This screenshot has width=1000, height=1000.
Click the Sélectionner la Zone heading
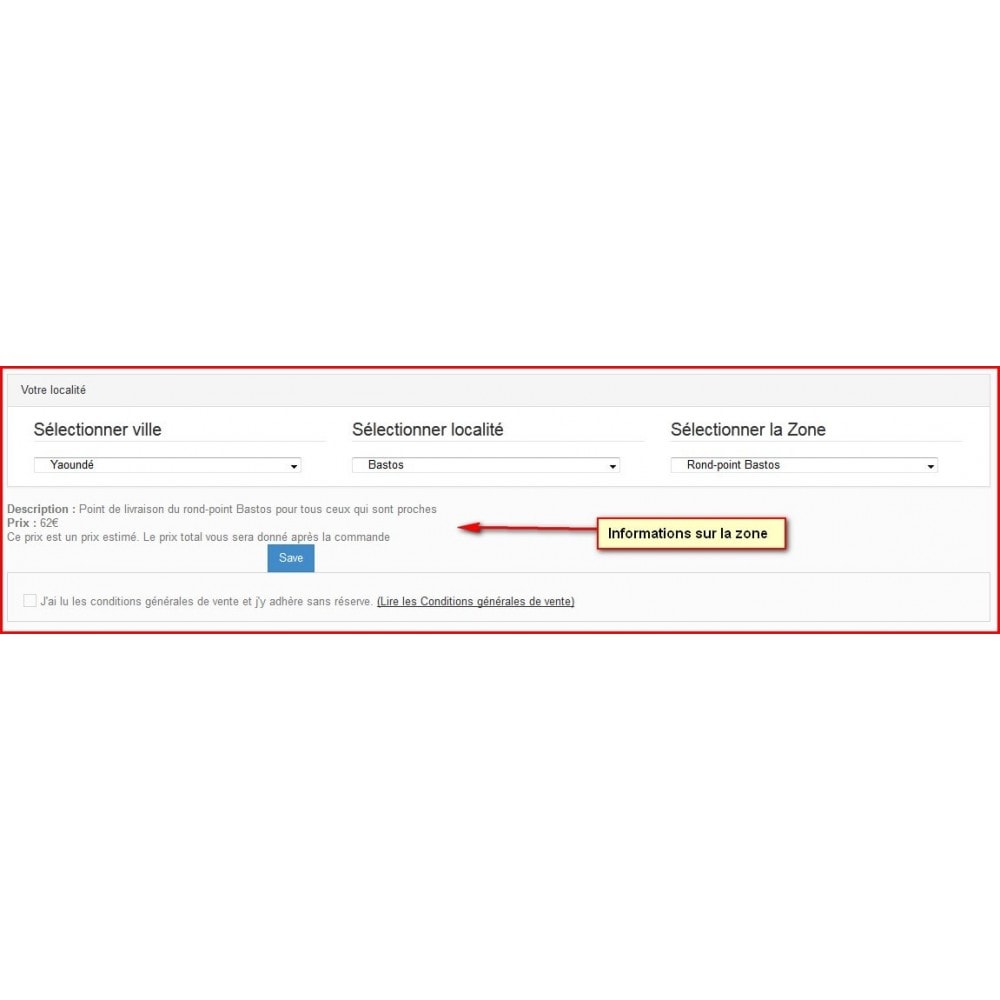(x=747, y=429)
